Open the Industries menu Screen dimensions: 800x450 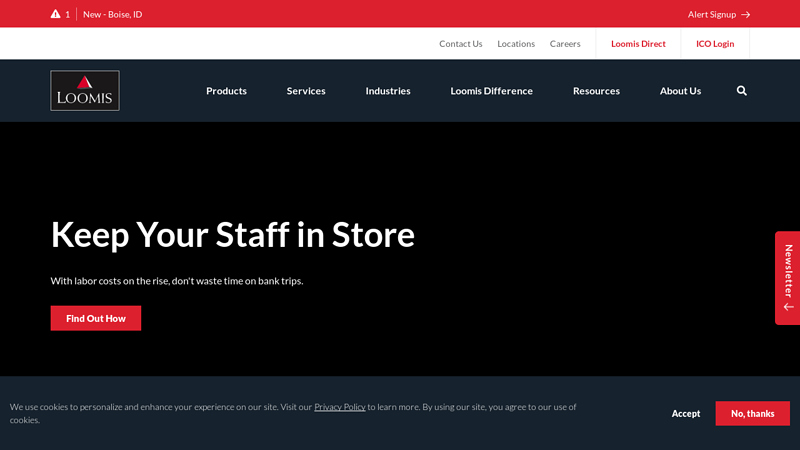coord(388,91)
